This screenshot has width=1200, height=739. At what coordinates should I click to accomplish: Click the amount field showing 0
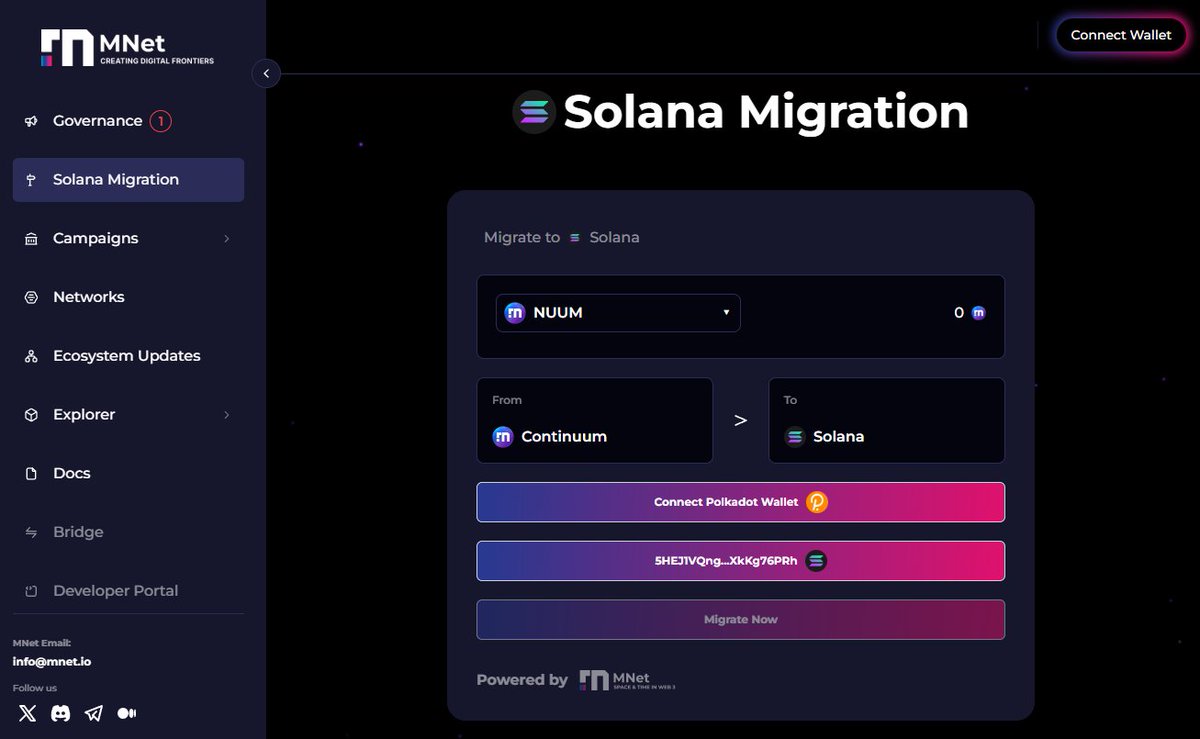[959, 313]
